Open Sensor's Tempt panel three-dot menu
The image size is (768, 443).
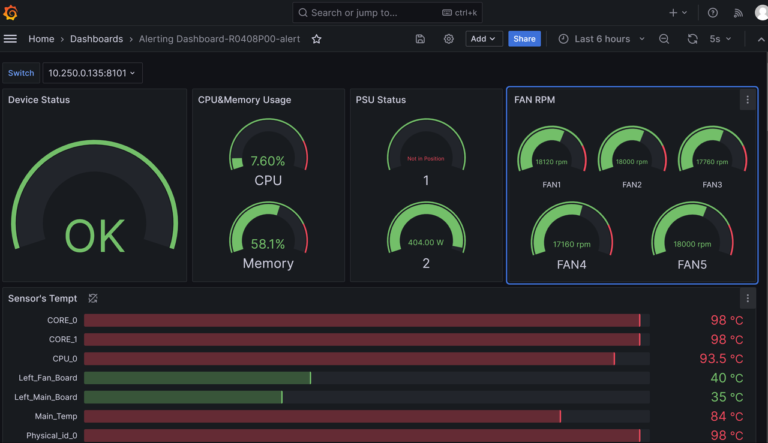pyautogui.click(x=747, y=298)
